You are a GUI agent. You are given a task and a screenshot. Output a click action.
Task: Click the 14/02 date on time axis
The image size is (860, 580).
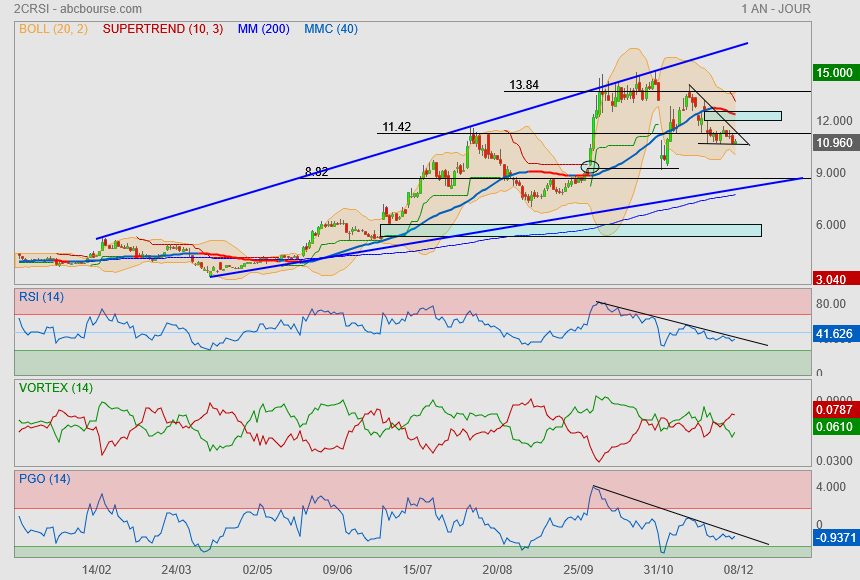coord(96,568)
